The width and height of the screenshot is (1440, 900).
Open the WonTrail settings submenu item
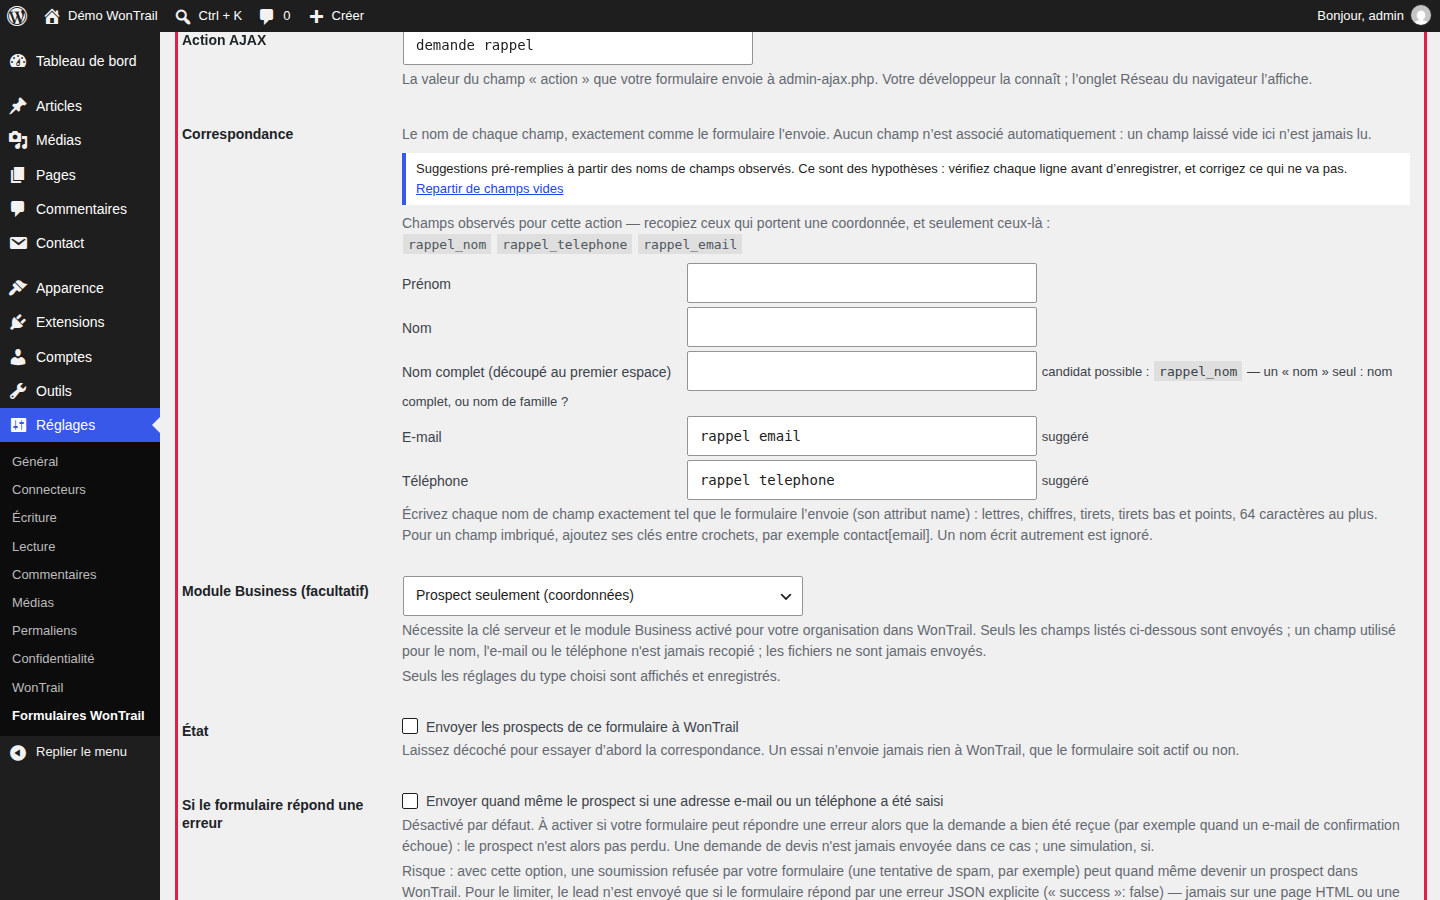(37, 688)
